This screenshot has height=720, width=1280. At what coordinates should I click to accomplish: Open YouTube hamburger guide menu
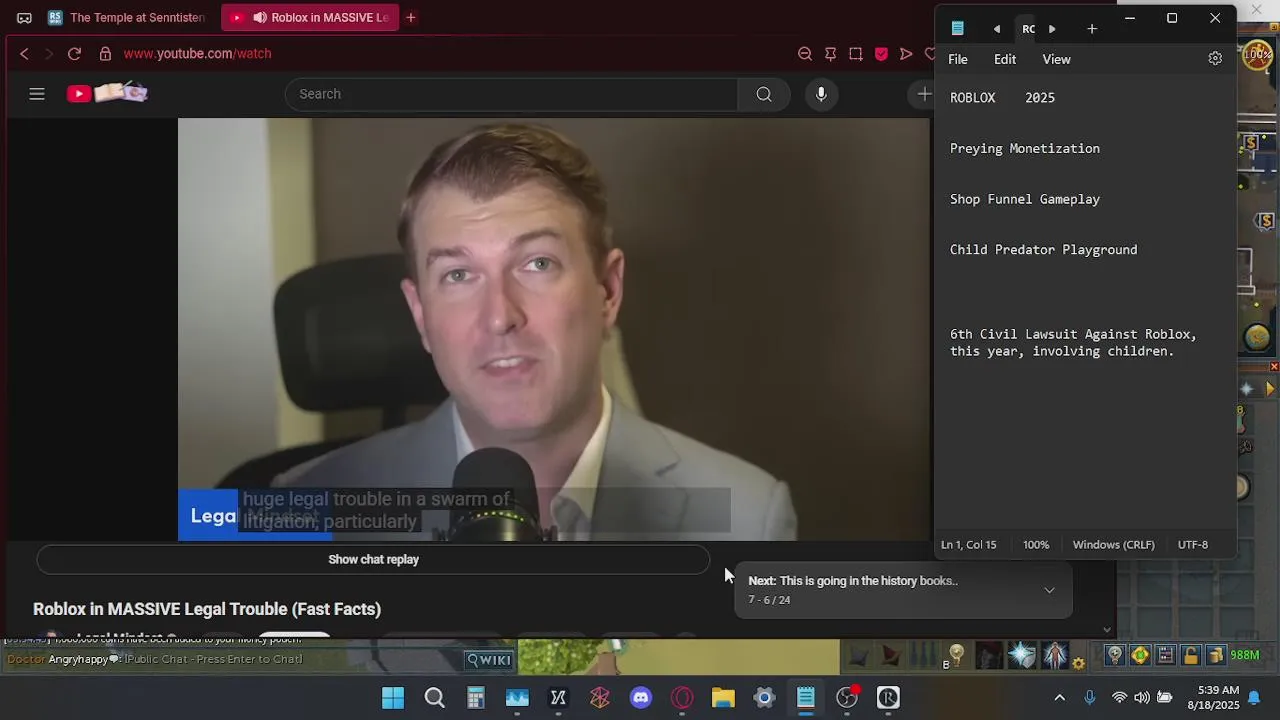(37, 93)
